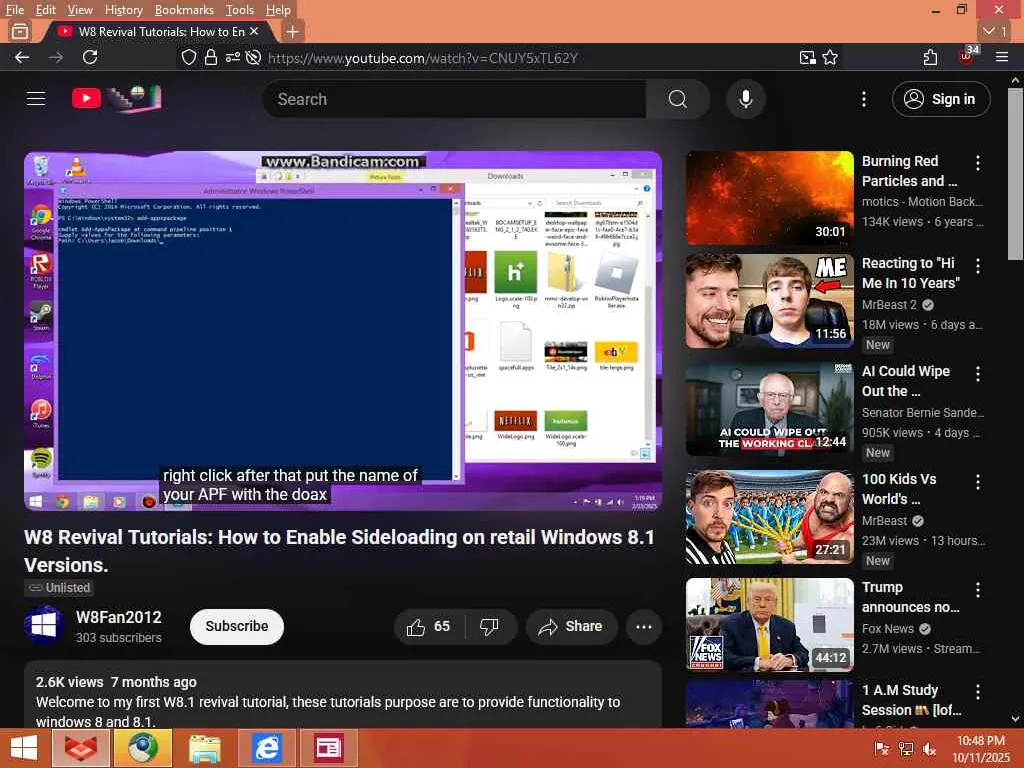
Task: Dislike this video
Action: pos(489,627)
